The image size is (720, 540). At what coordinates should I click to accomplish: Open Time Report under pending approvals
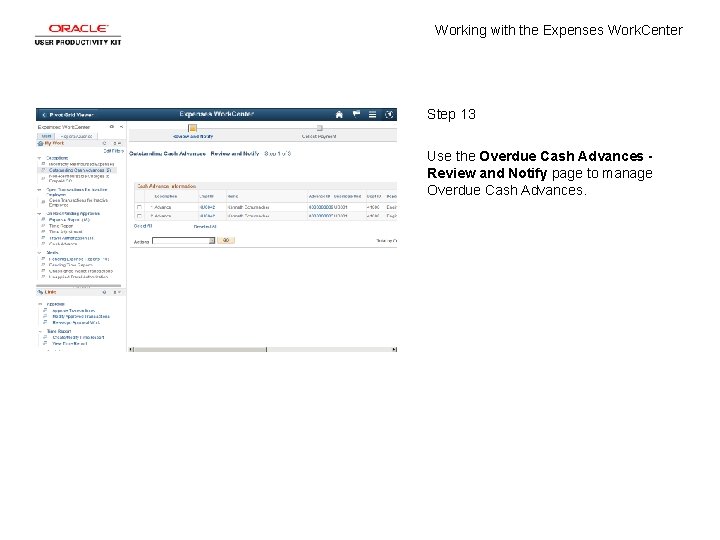coord(61,226)
